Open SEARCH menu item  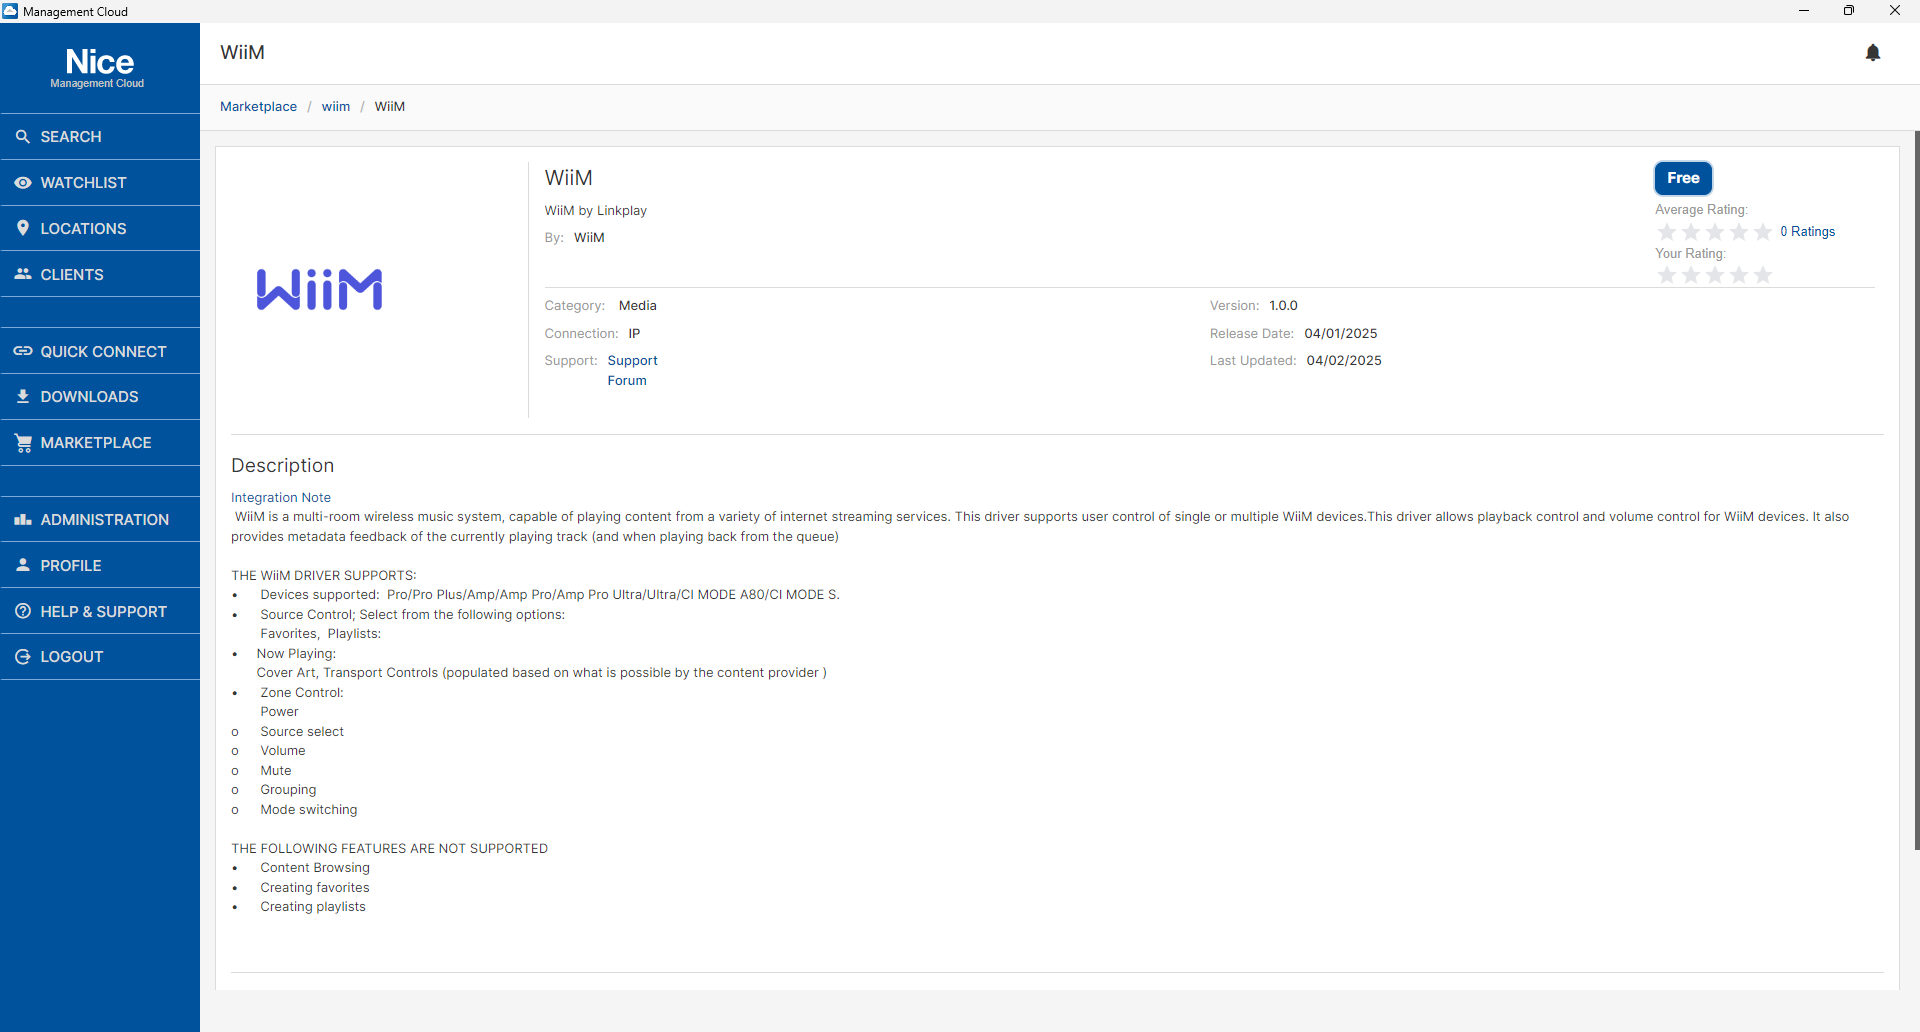tap(100, 136)
